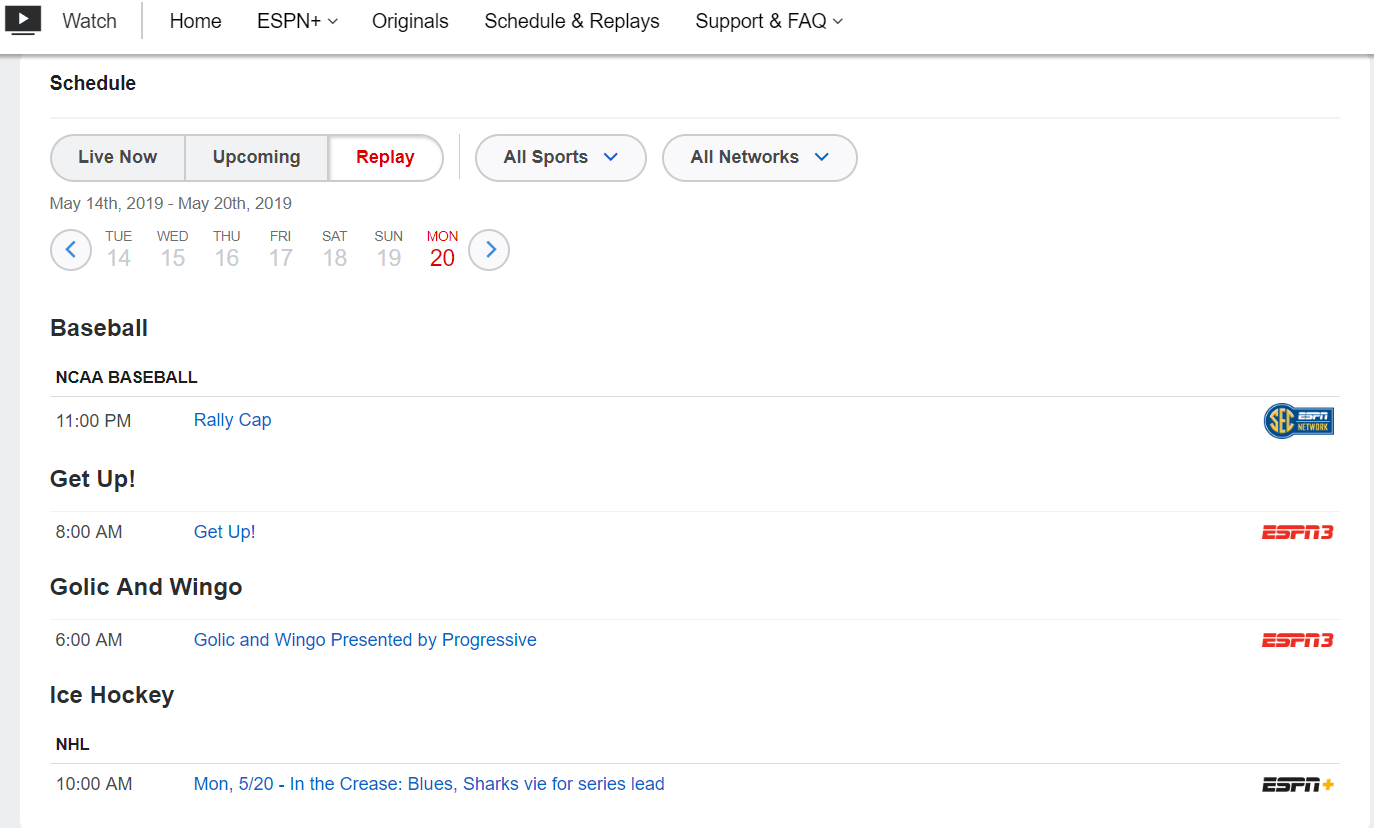This screenshot has height=828, width=1374.
Task: Click the date range May 14th - May 20th text
Action: pos(171,204)
